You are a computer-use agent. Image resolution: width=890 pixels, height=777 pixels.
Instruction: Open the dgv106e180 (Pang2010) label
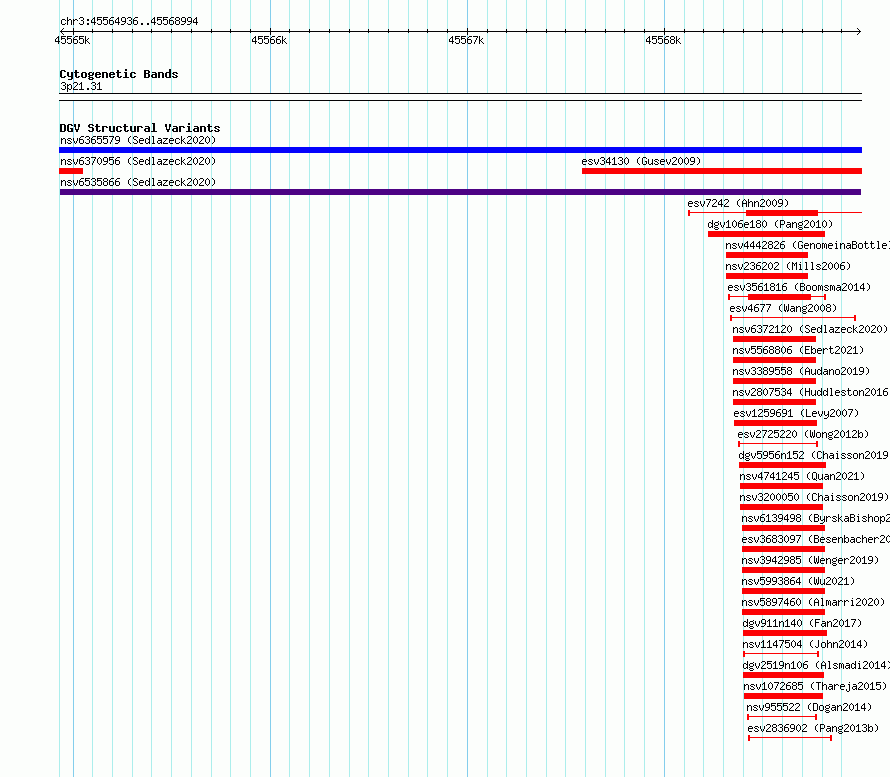point(770,224)
